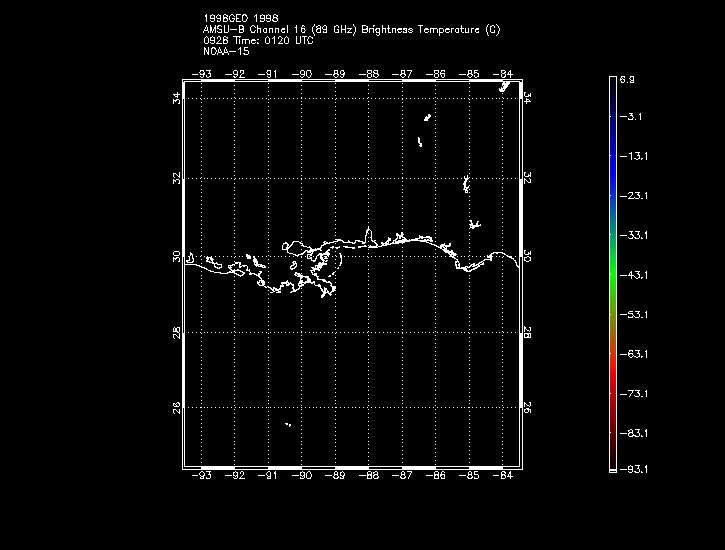
Task: Click the -90 longitude label on top axis
Action: [303, 73]
